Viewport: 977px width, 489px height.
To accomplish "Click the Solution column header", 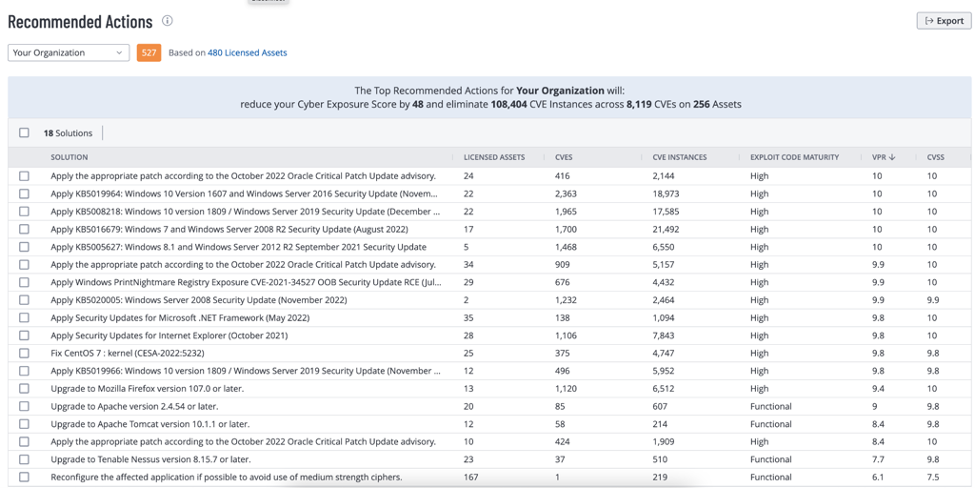I will click(x=69, y=157).
